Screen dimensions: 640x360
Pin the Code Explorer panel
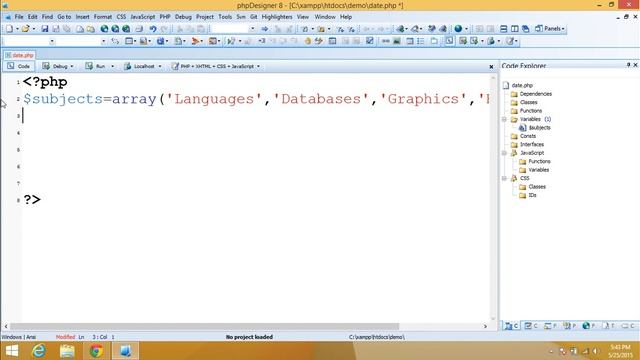(628, 65)
